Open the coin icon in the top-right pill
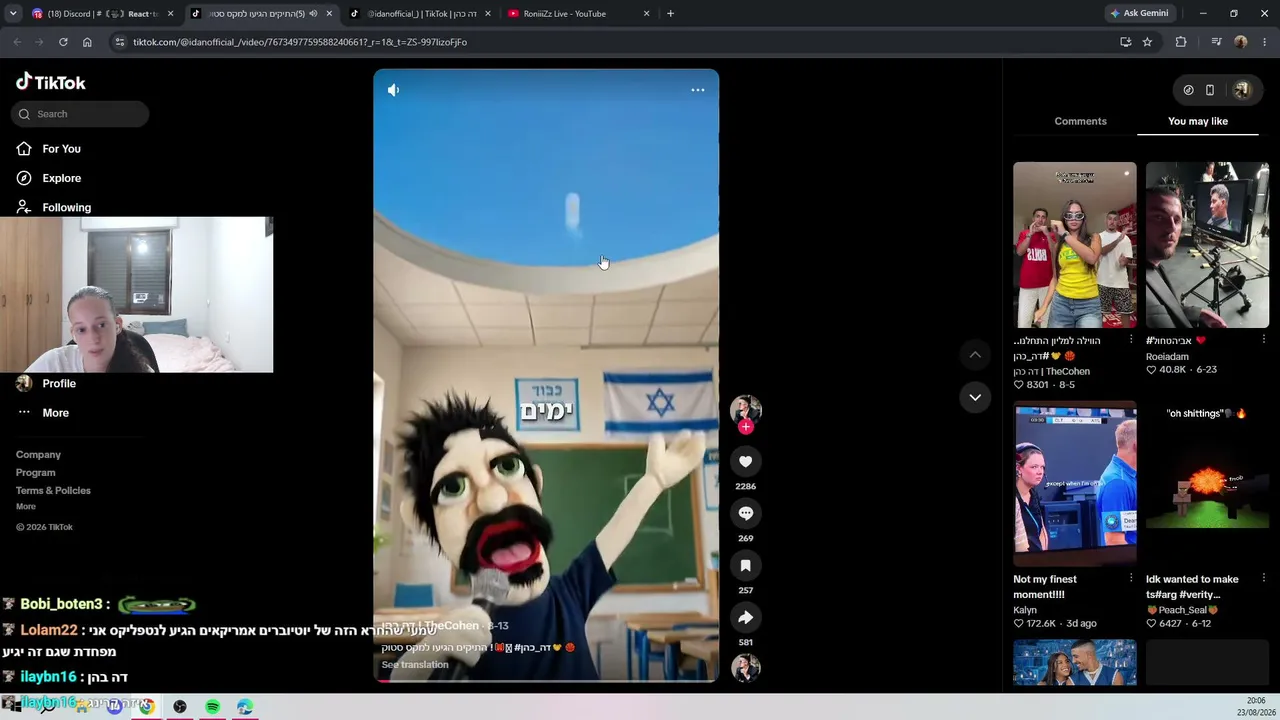 click(x=1188, y=90)
